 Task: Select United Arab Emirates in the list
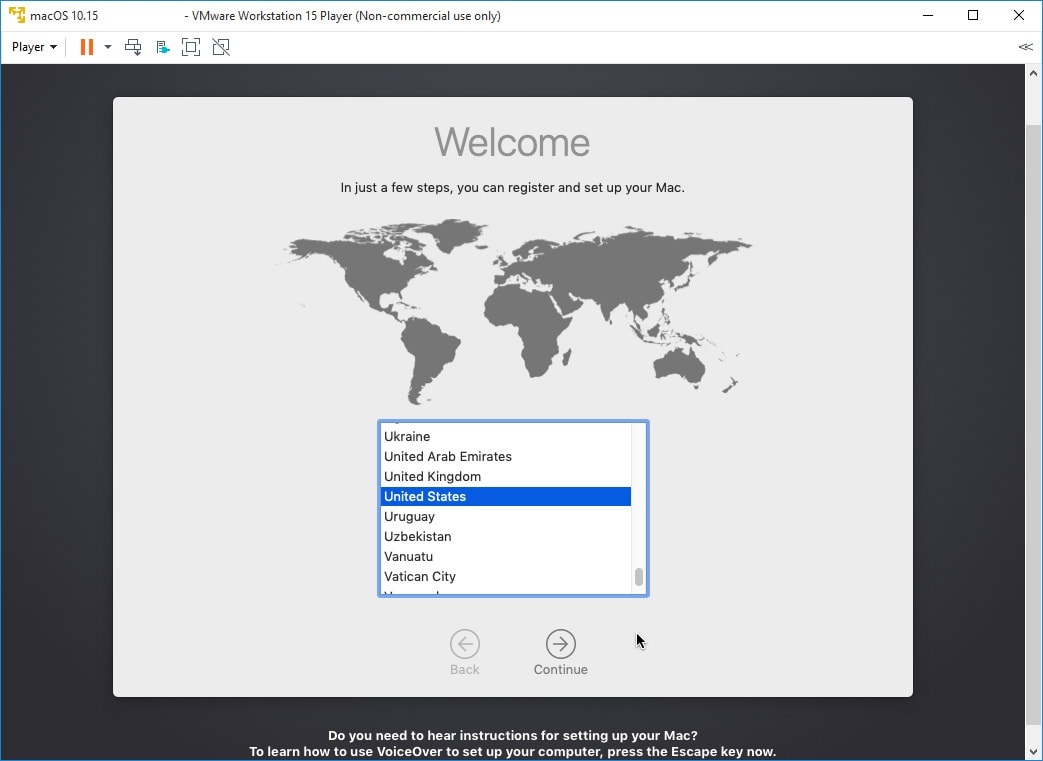pos(447,457)
